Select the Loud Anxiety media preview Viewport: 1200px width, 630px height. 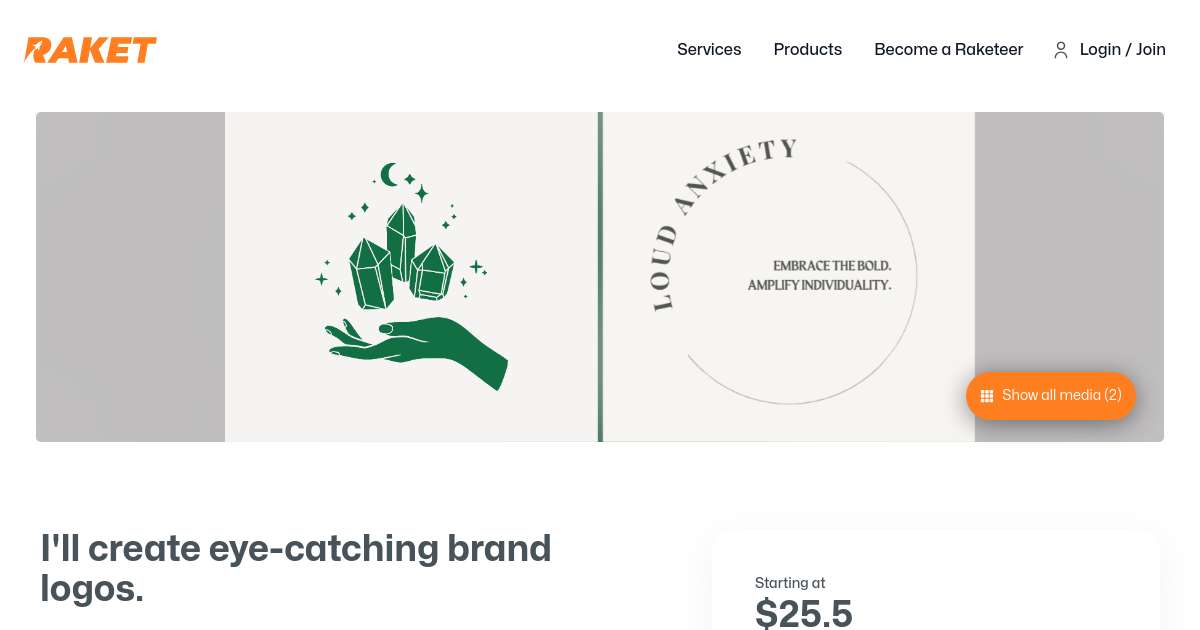(788, 277)
